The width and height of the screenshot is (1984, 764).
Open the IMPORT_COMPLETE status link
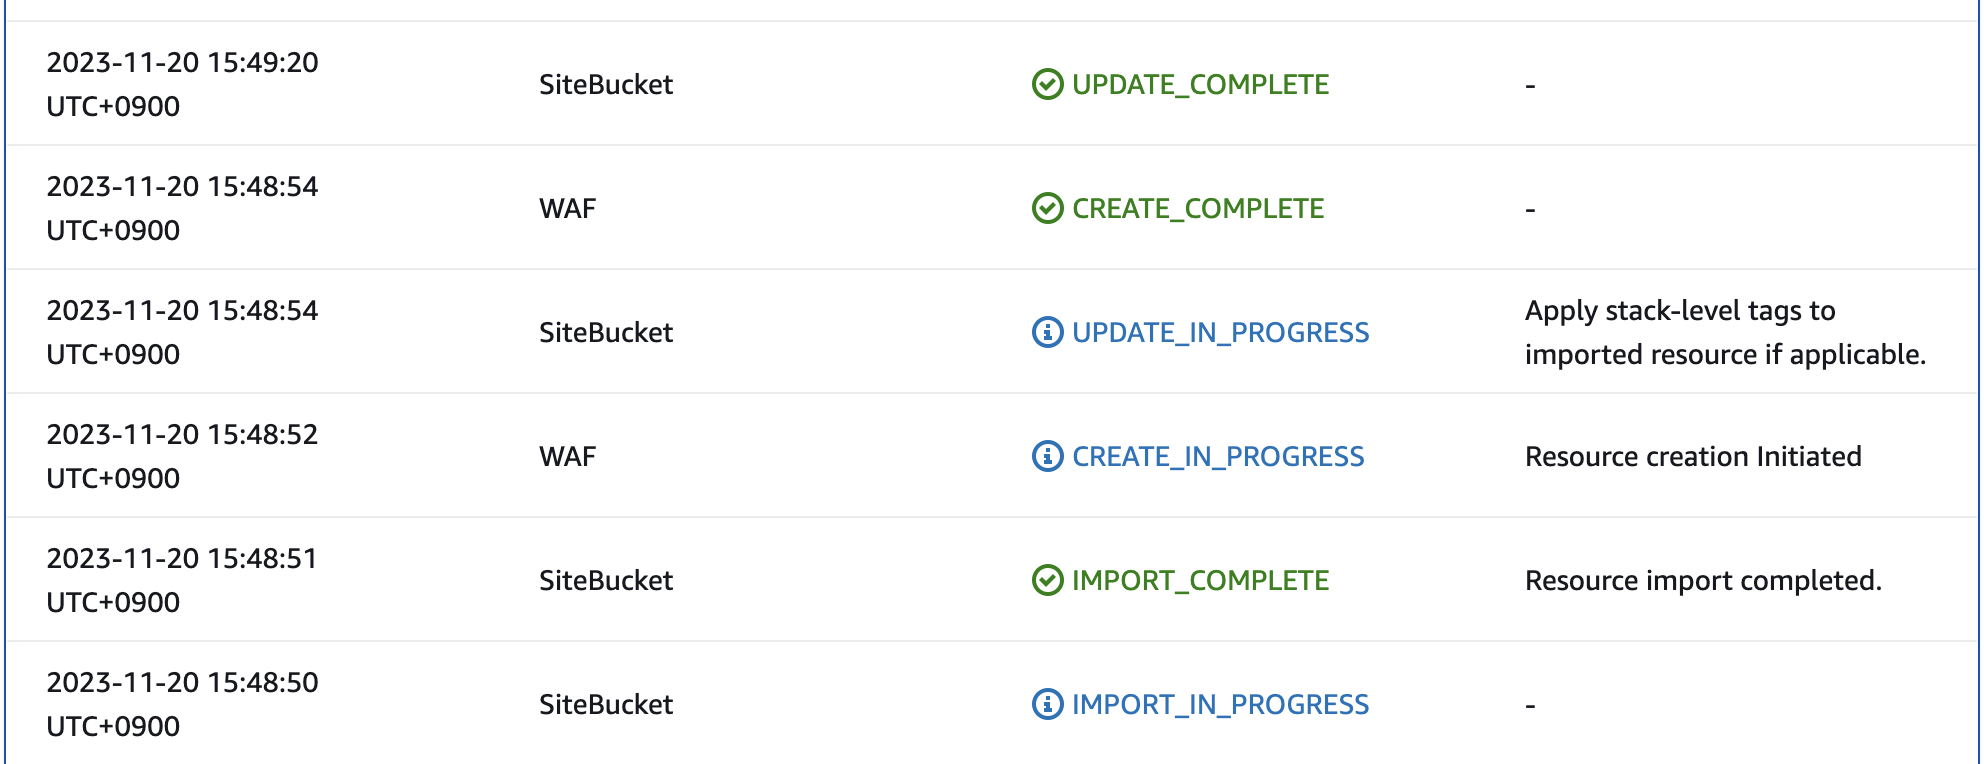(1200, 580)
